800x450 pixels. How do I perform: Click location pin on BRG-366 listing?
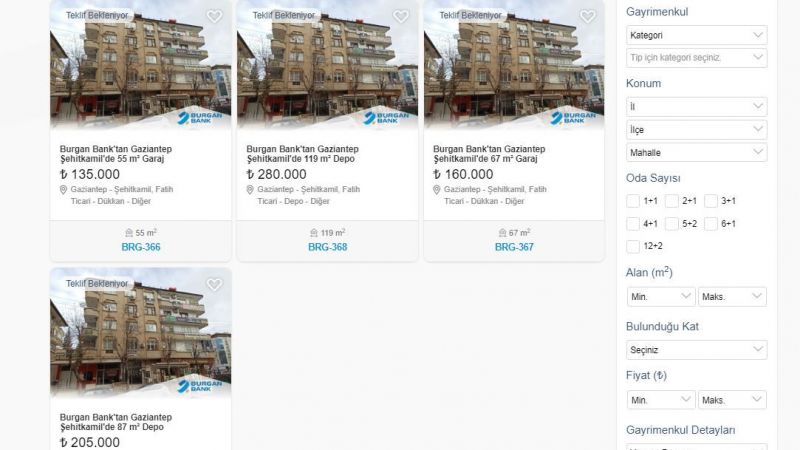click(x=63, y=190)
